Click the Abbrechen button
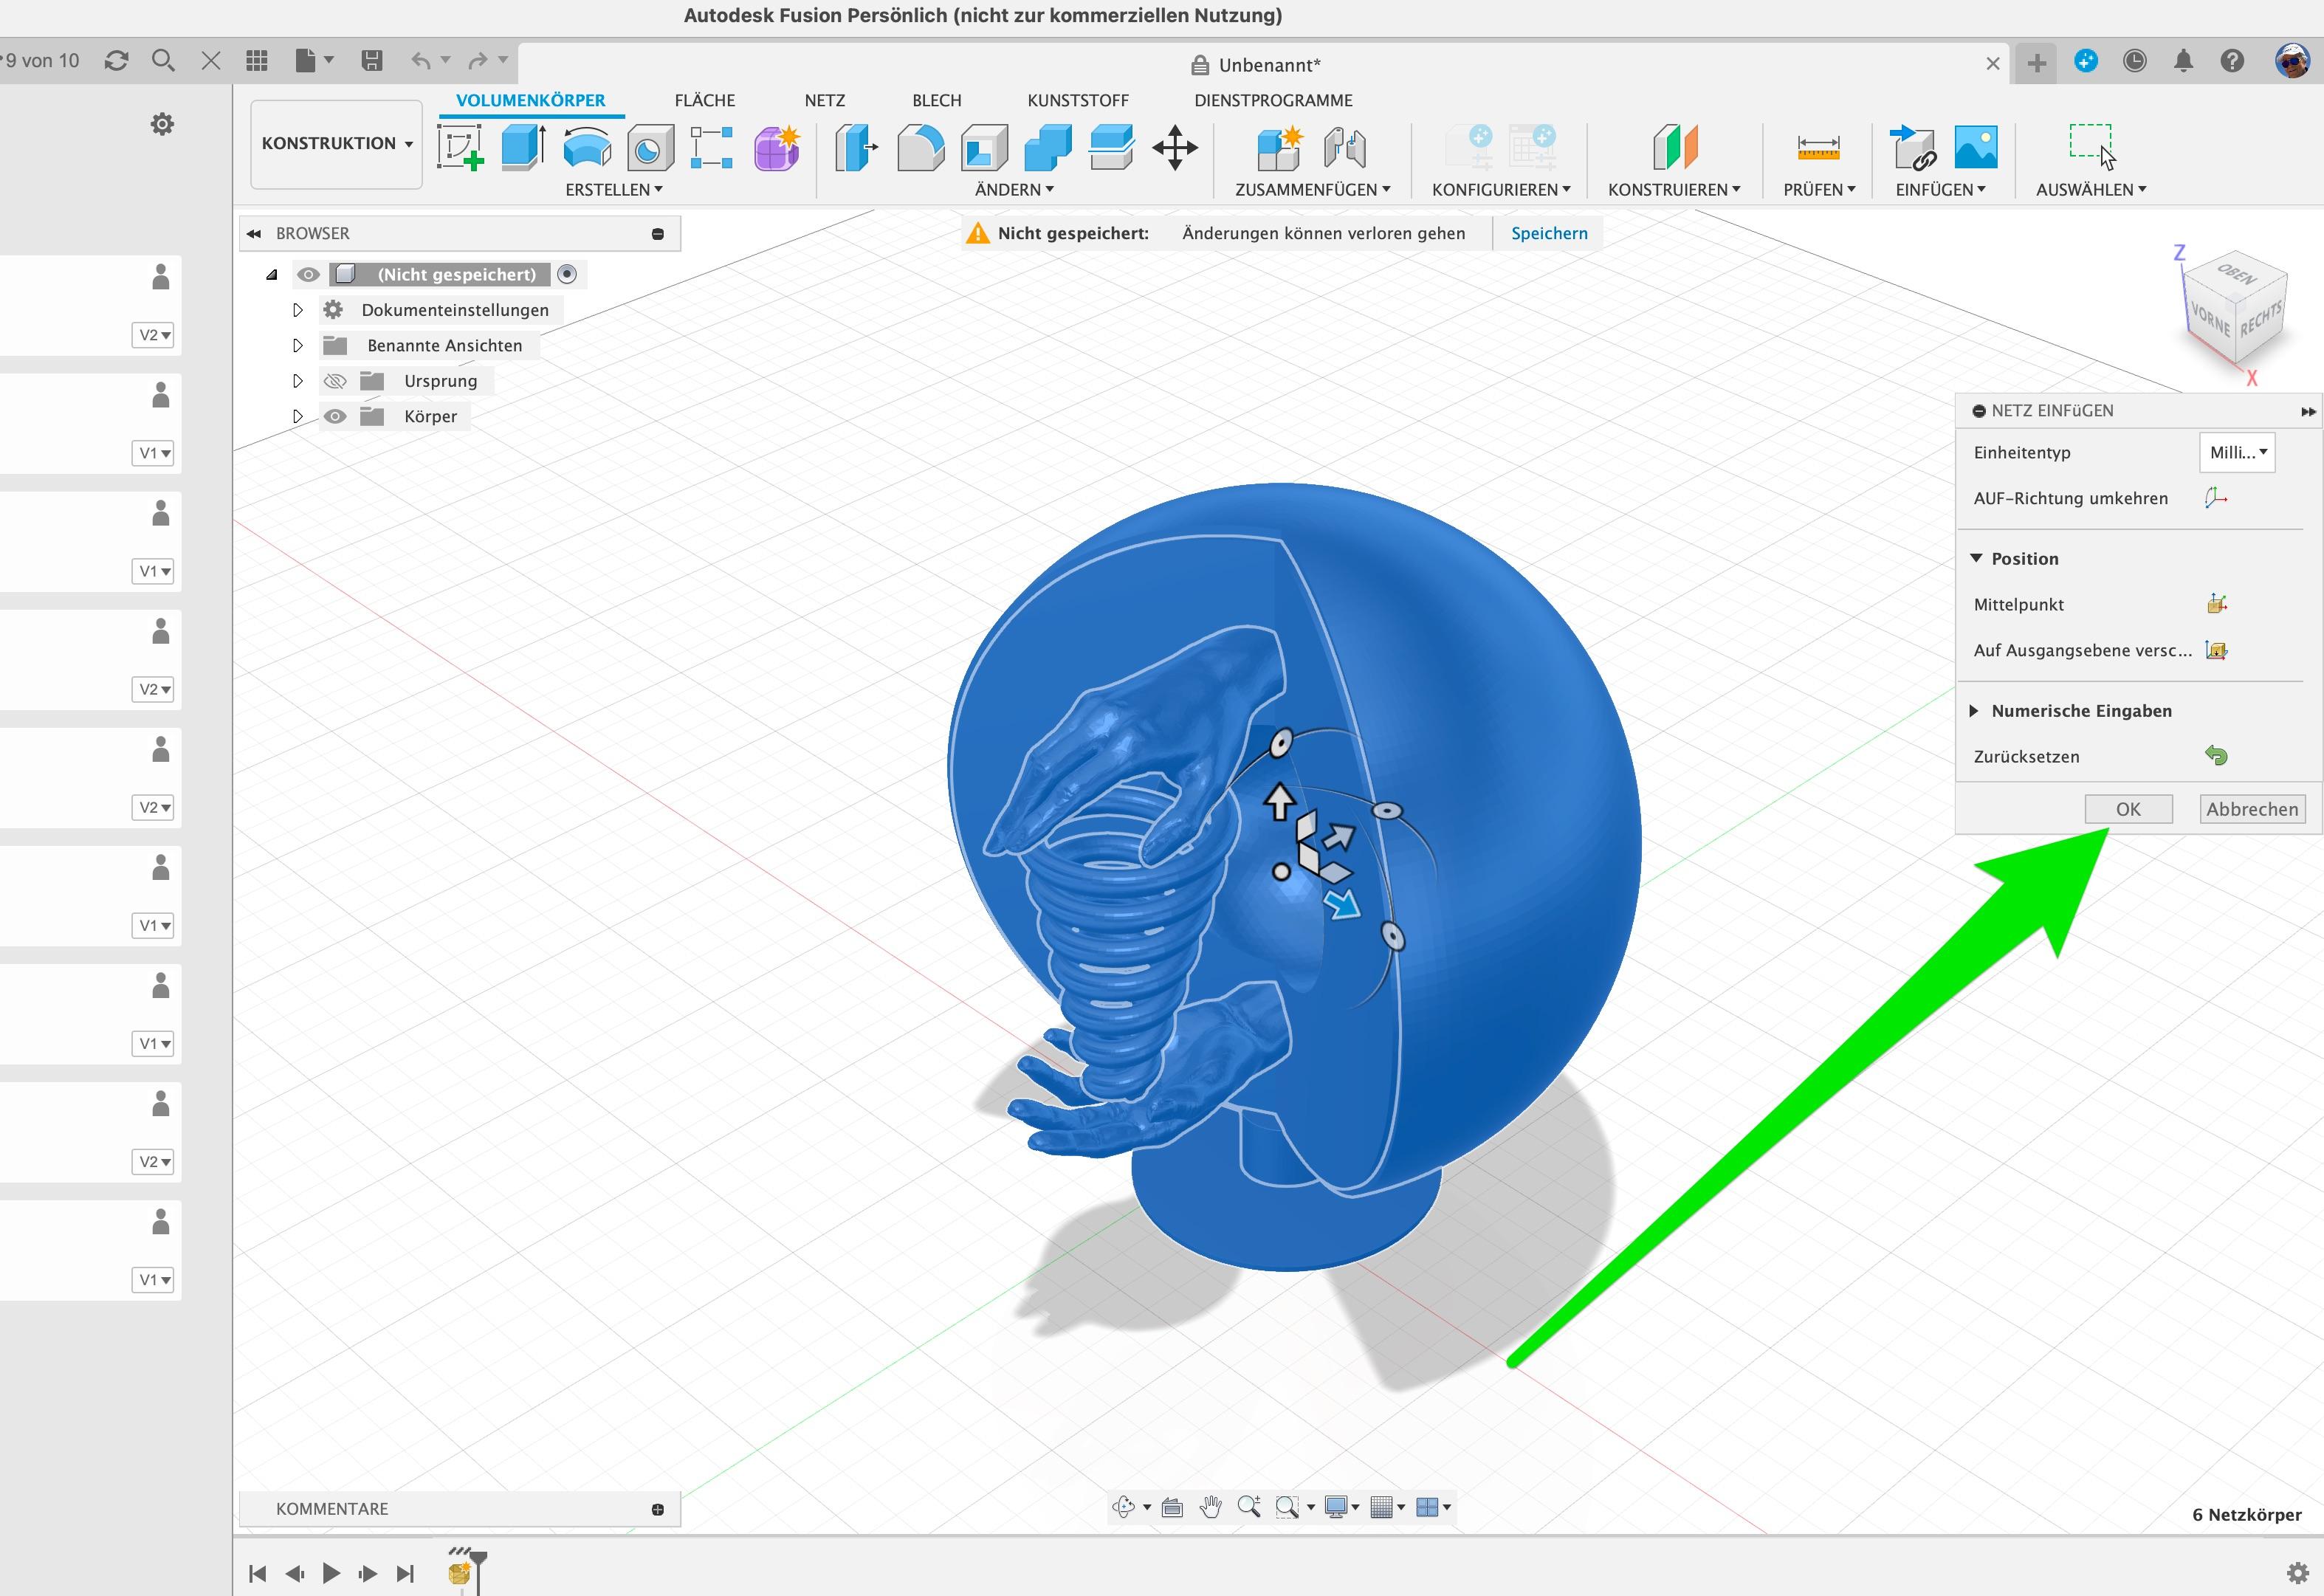The image size is (2324, 1596). [x=2252, y=809]
